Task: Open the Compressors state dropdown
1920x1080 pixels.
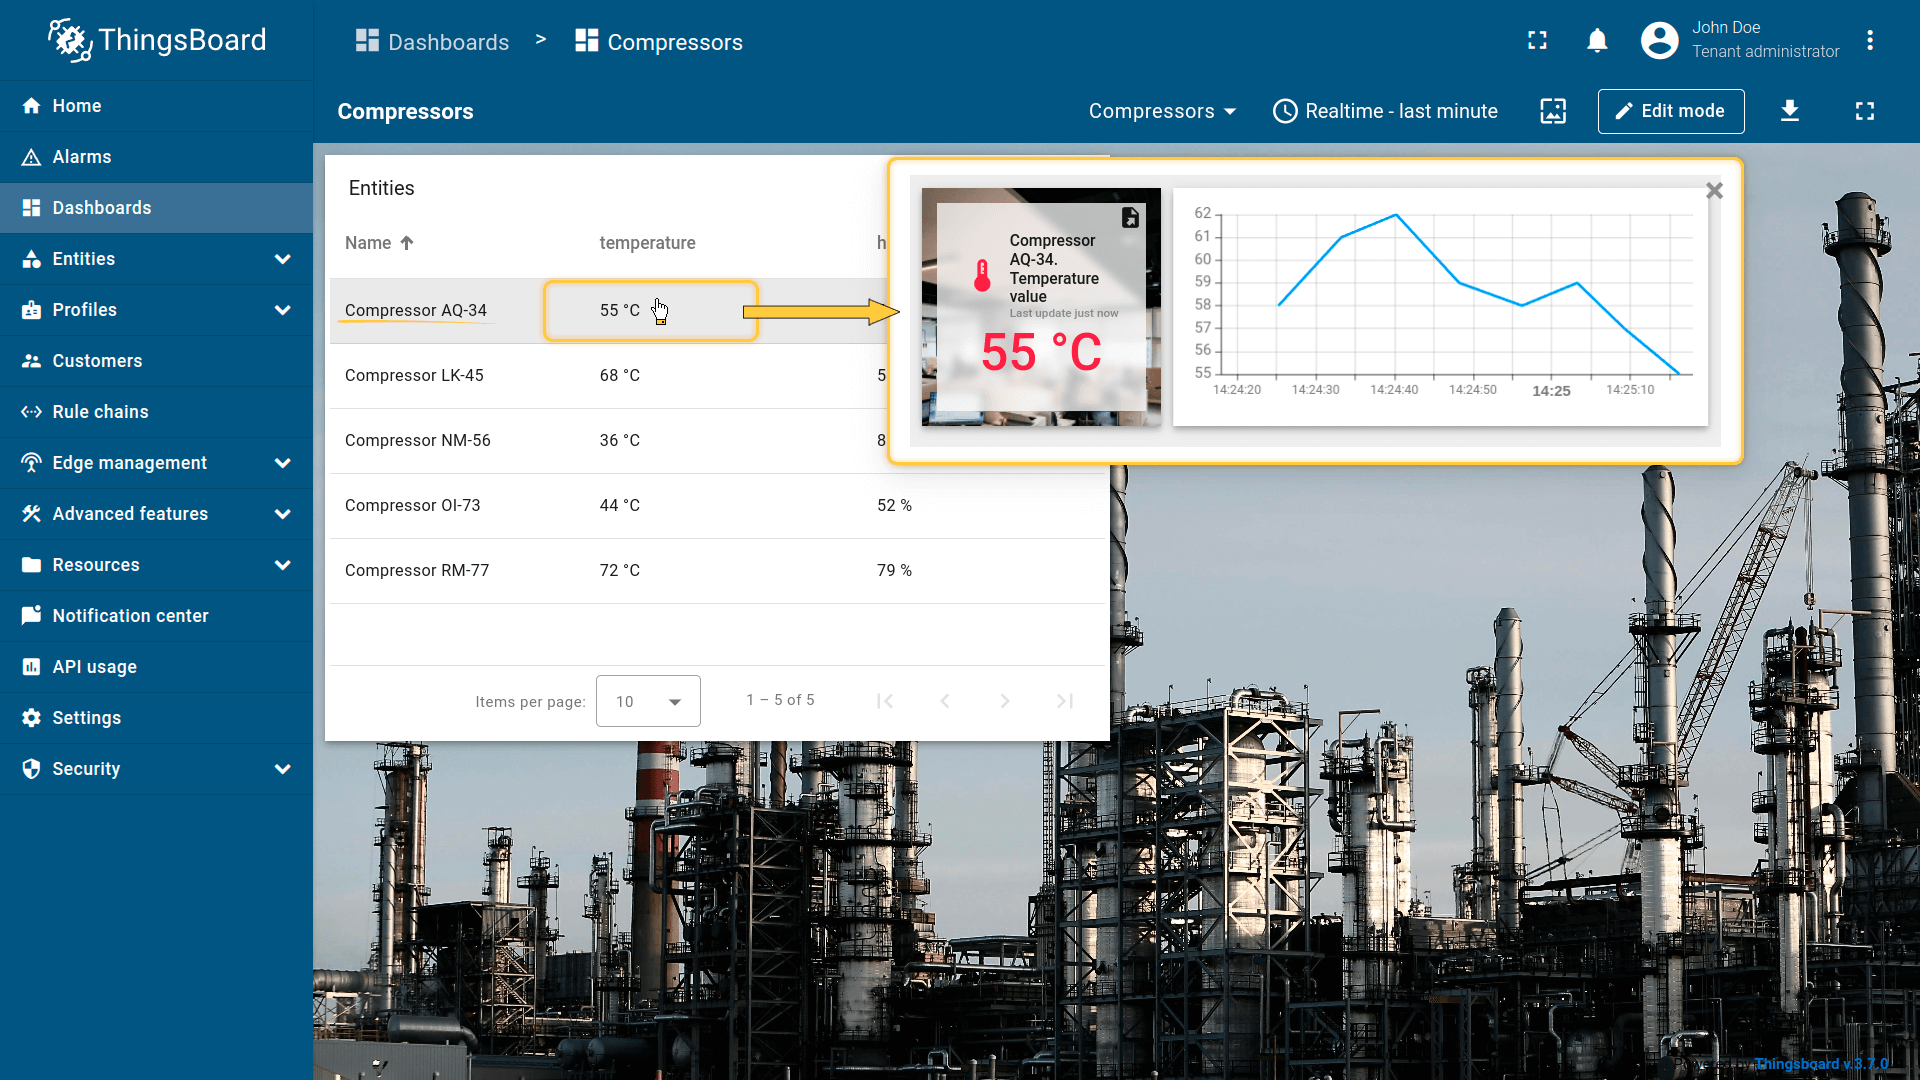Action: (1162, 111)
